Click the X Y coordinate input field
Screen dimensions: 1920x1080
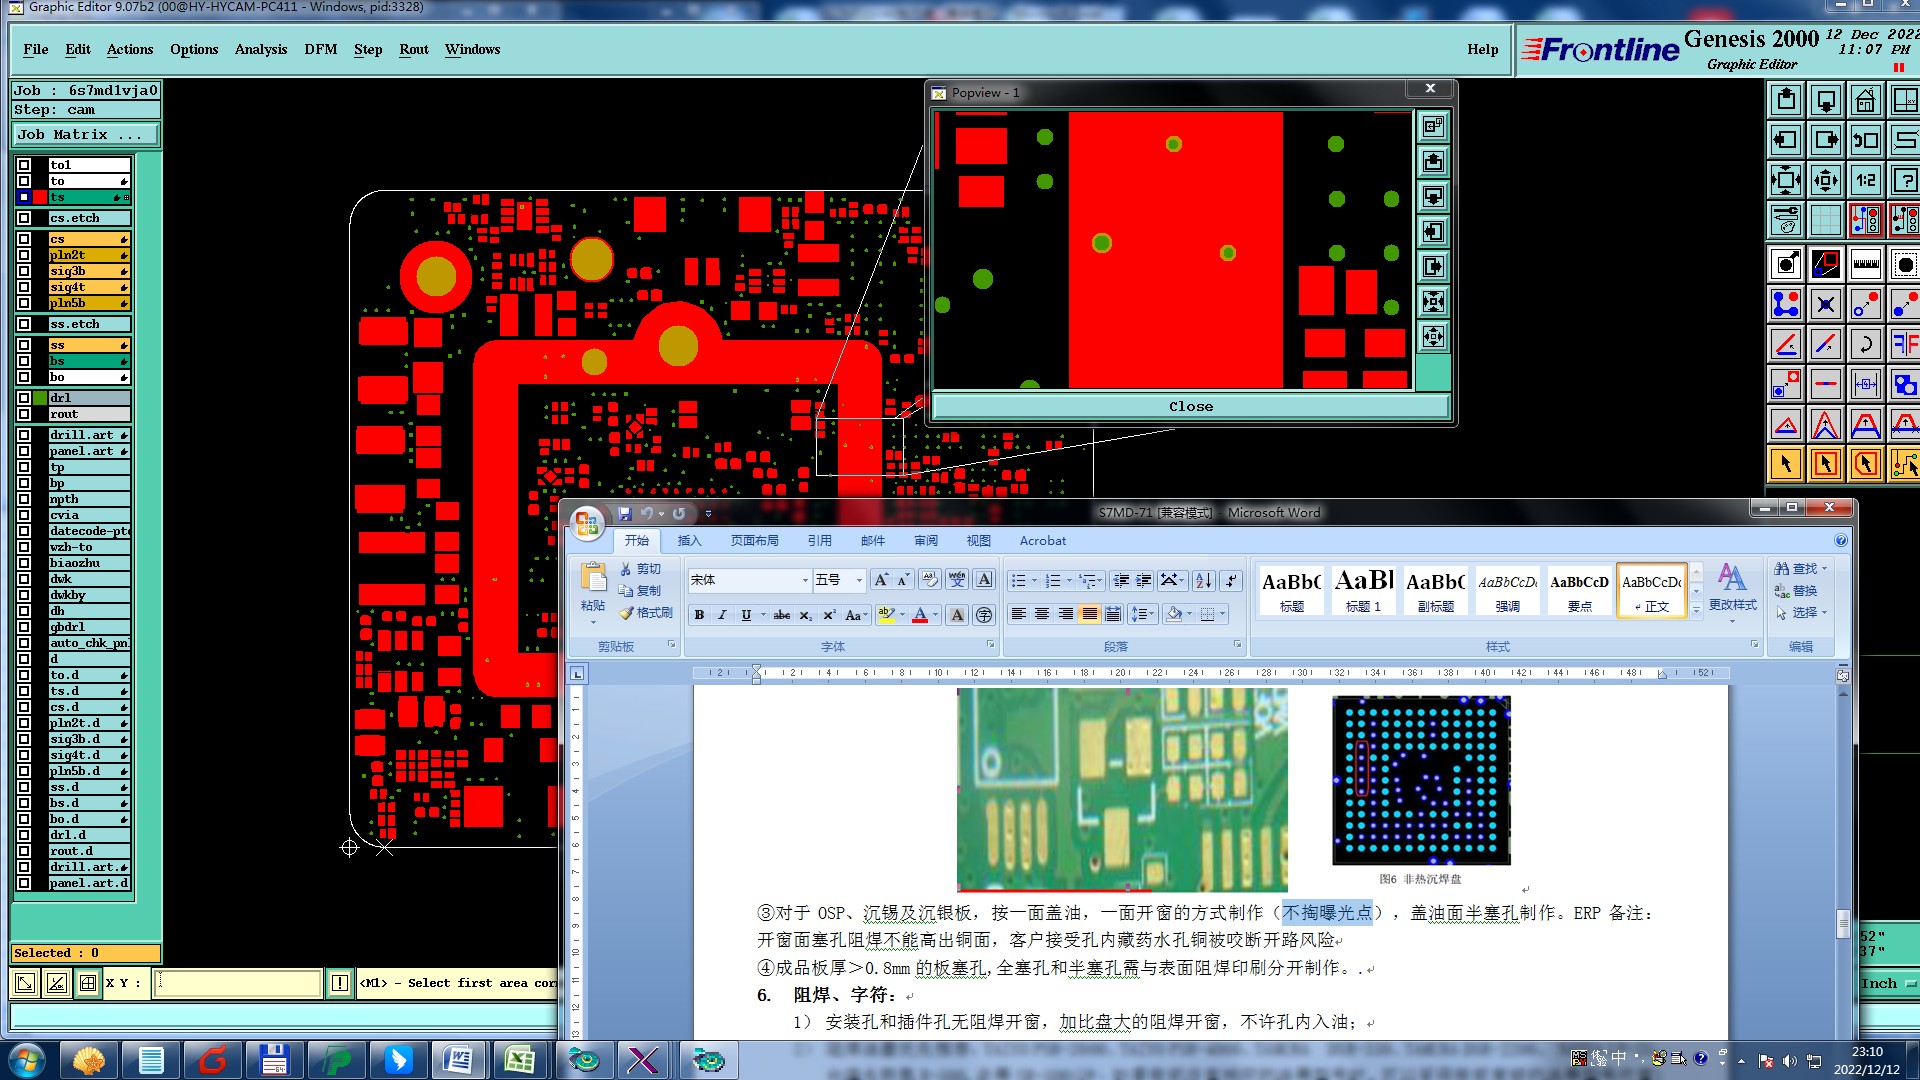(238, 983)
